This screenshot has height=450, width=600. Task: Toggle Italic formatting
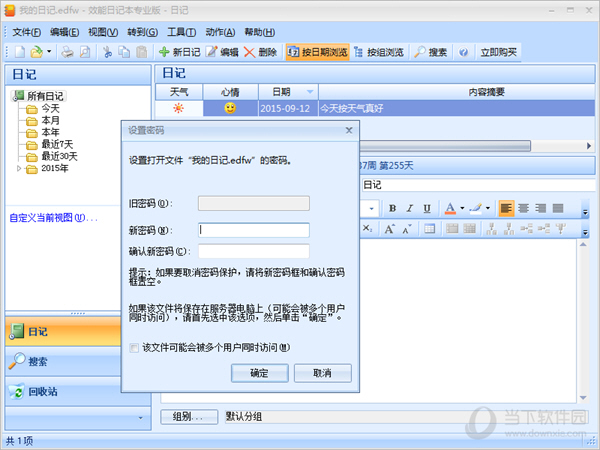coord(409,208)
